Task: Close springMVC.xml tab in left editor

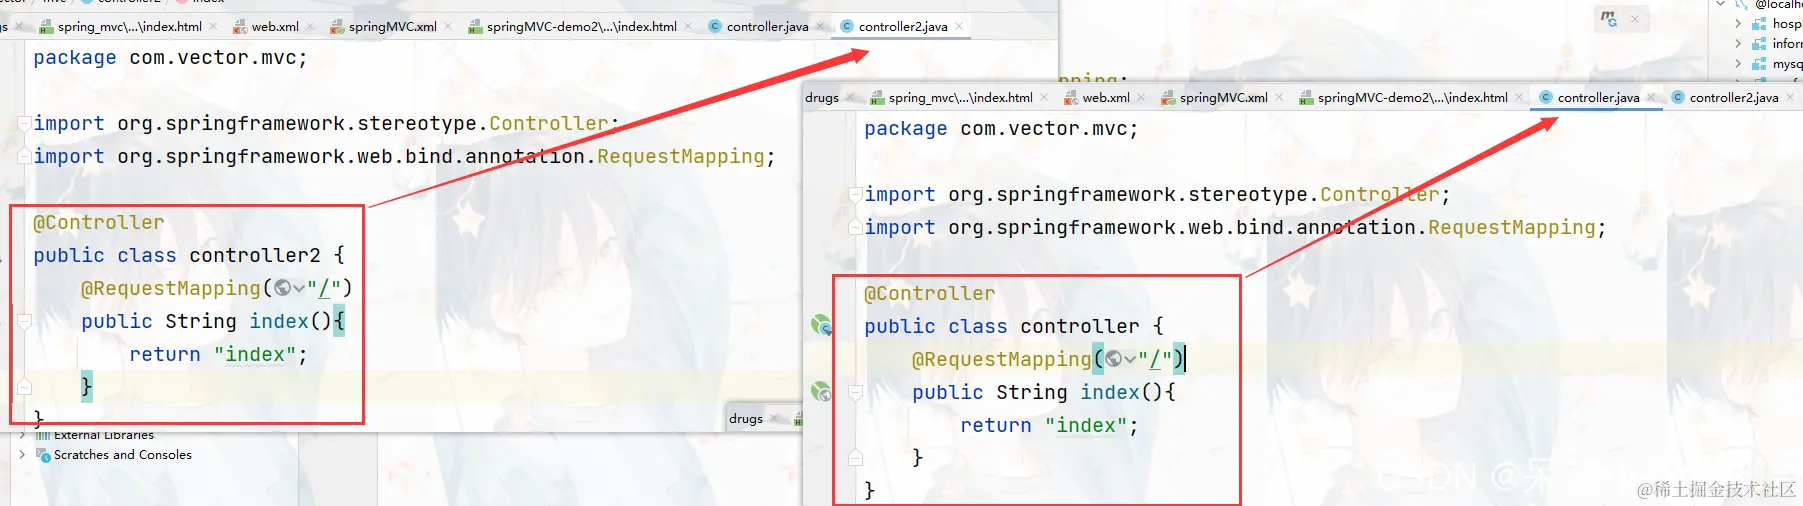Action: [448, 26]
